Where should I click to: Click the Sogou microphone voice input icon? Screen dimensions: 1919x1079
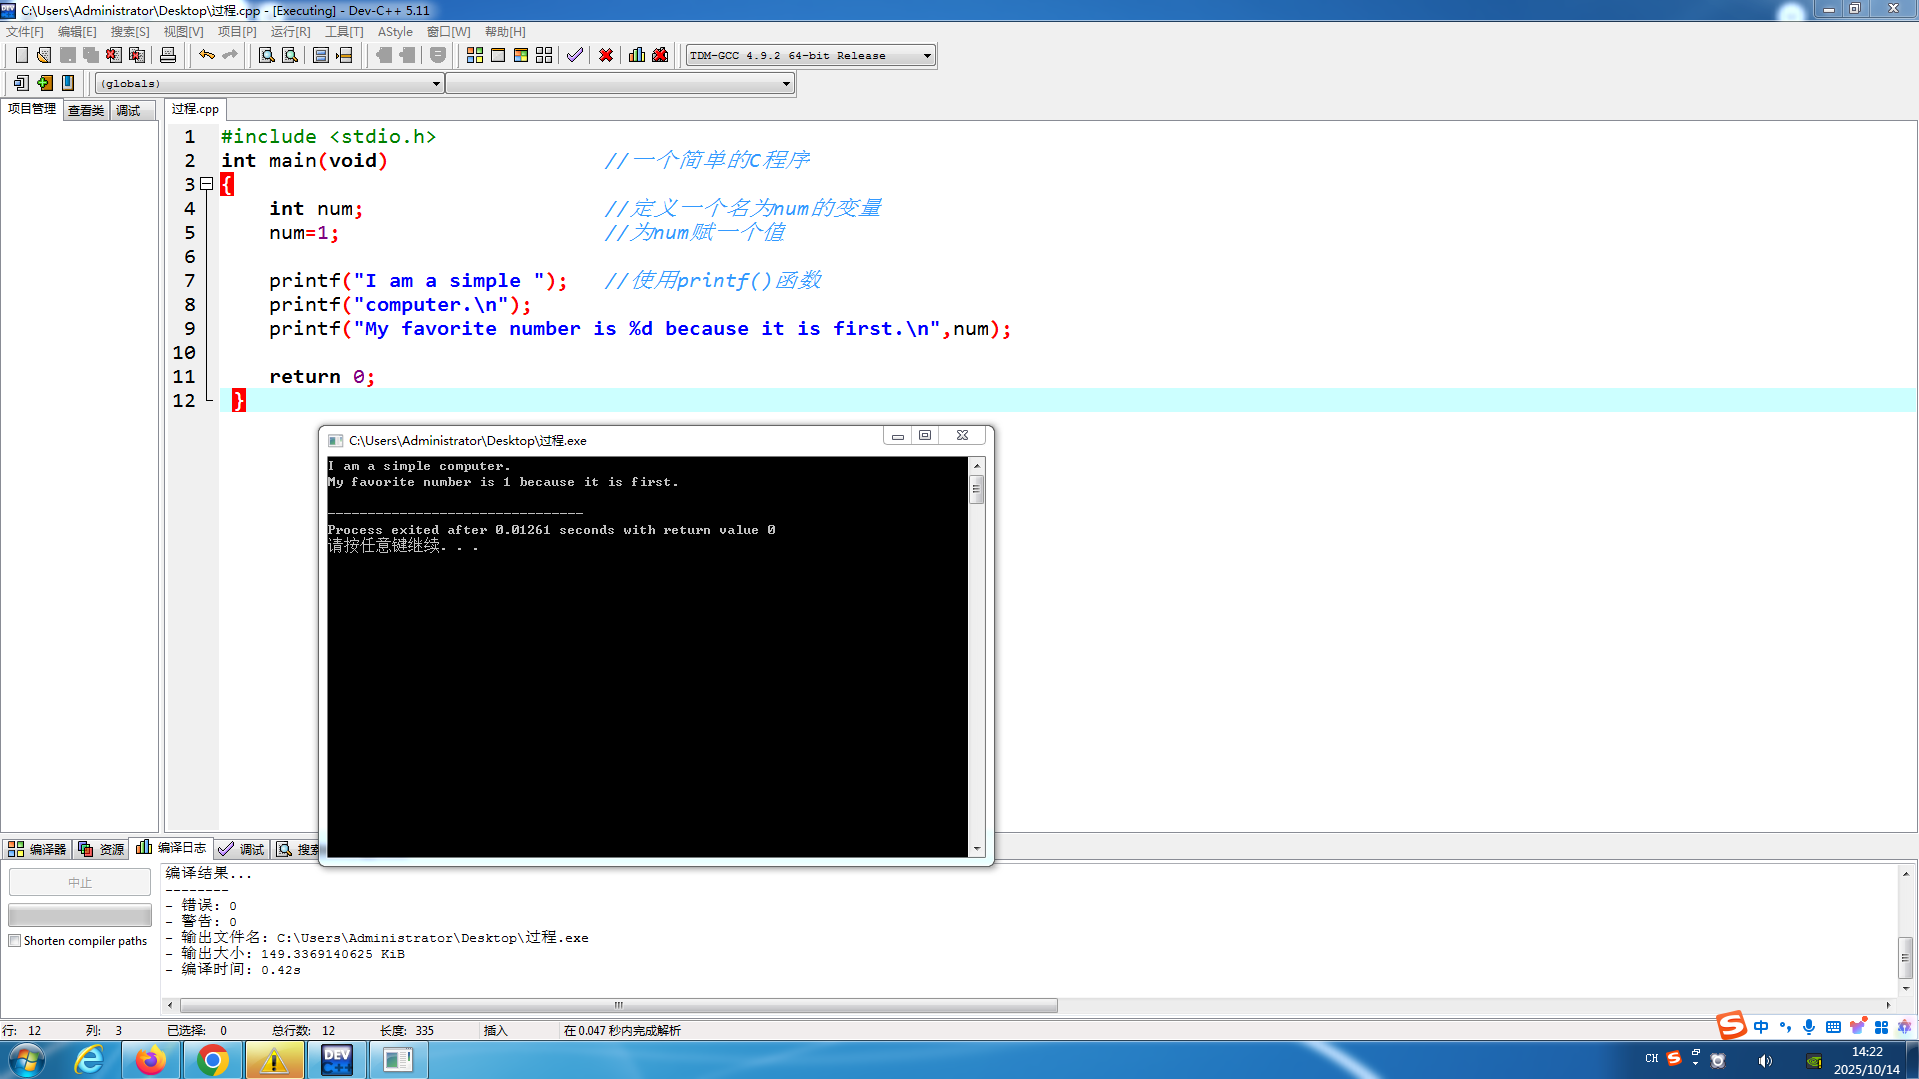(x=1809, y=1027)
